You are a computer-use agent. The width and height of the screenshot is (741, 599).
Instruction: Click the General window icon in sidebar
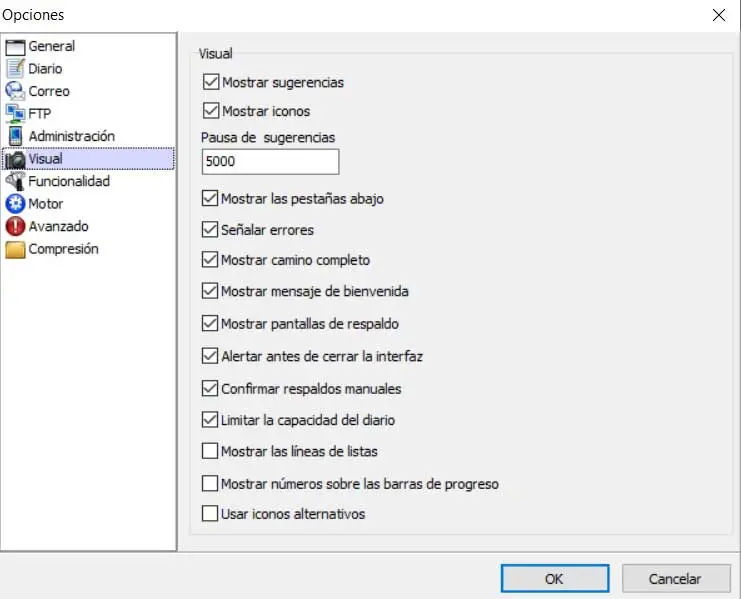[15, 46]
